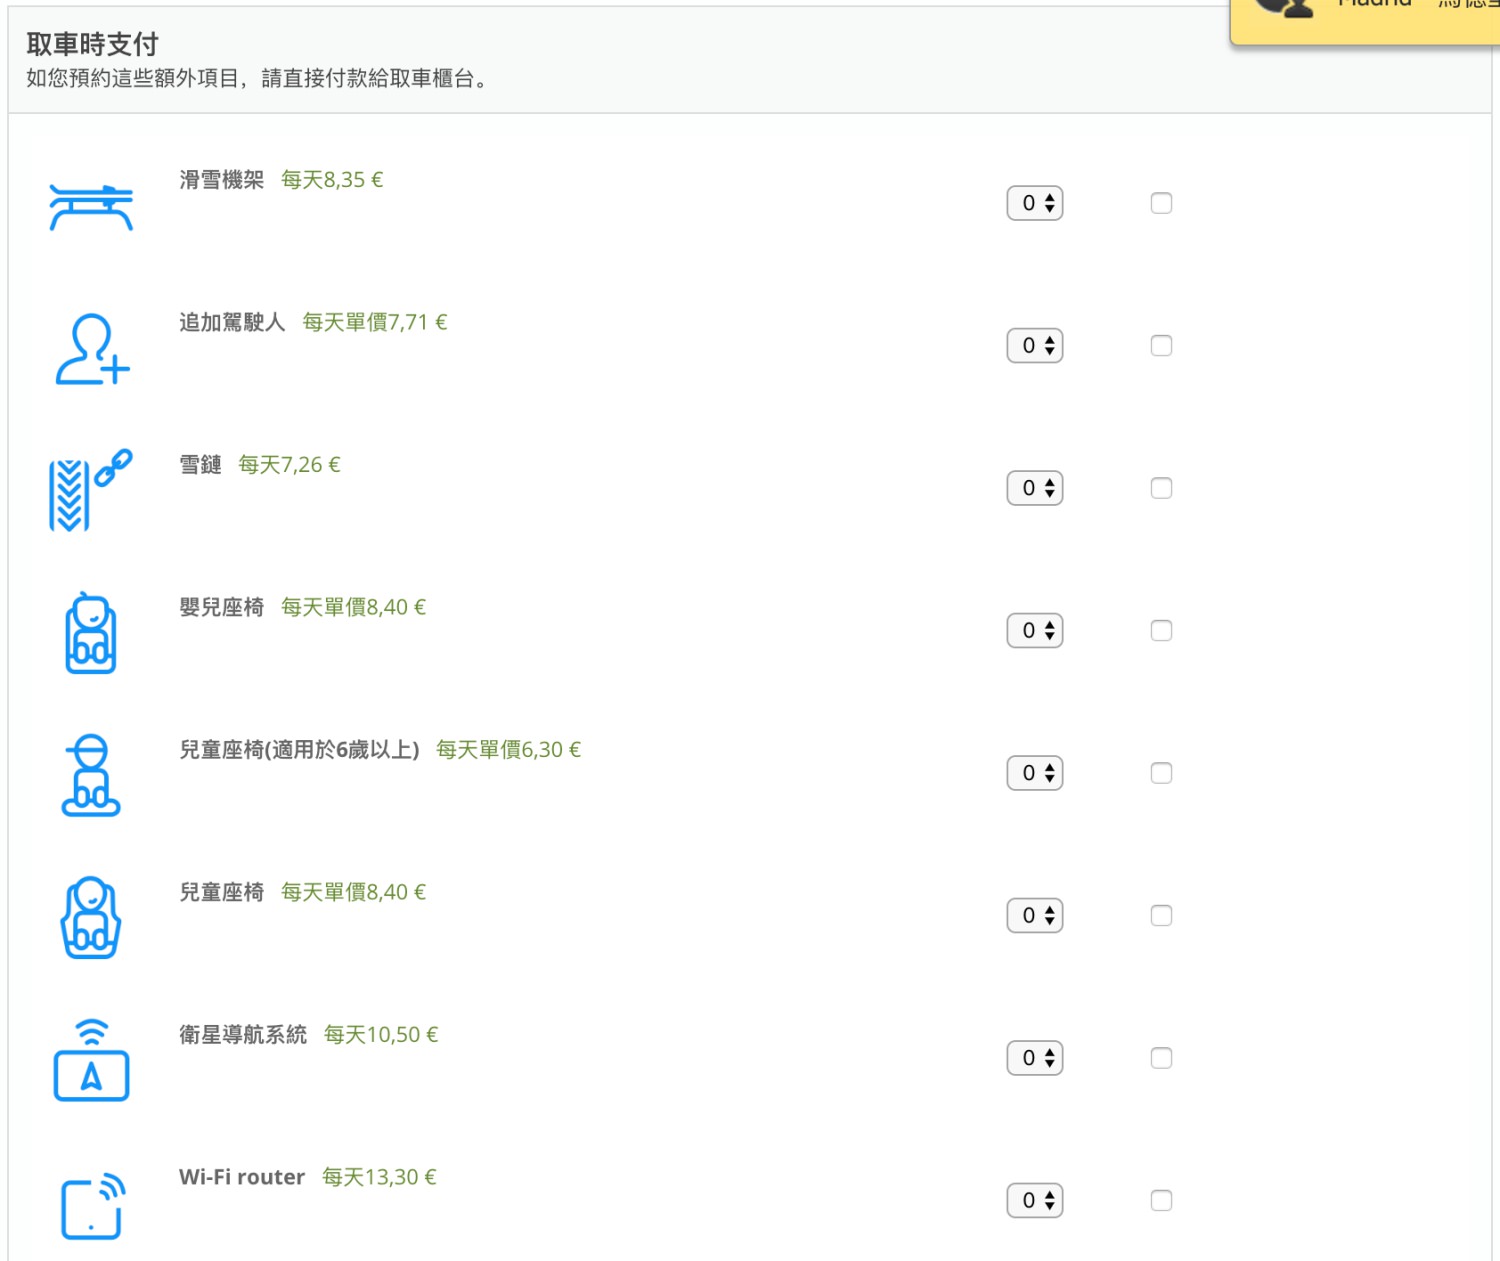Tick the Wi-Fi router checkbox
This screenshot has width=1500, height=1261.
click(x=1161, y=1201)
